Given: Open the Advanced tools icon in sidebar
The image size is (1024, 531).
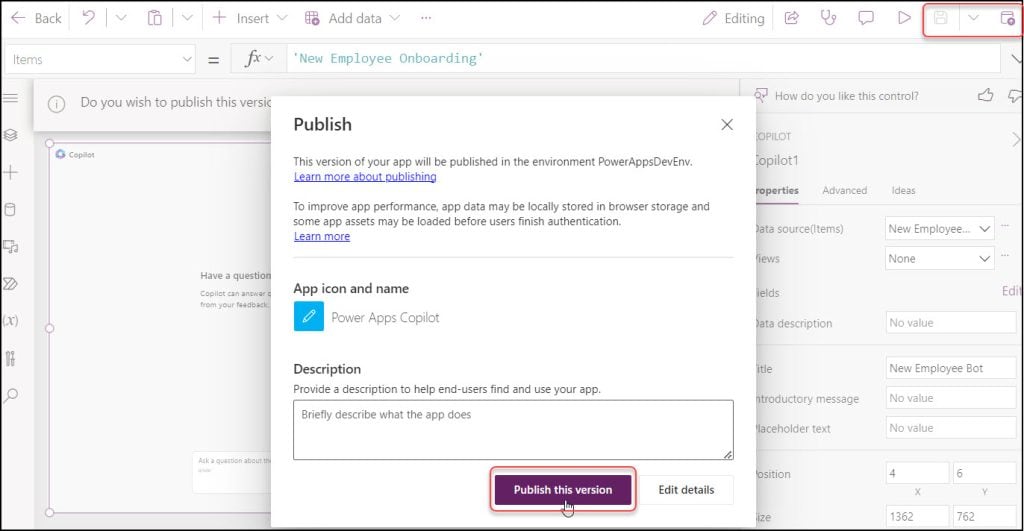Looking at the screenshot, I should tap(10, 358).
